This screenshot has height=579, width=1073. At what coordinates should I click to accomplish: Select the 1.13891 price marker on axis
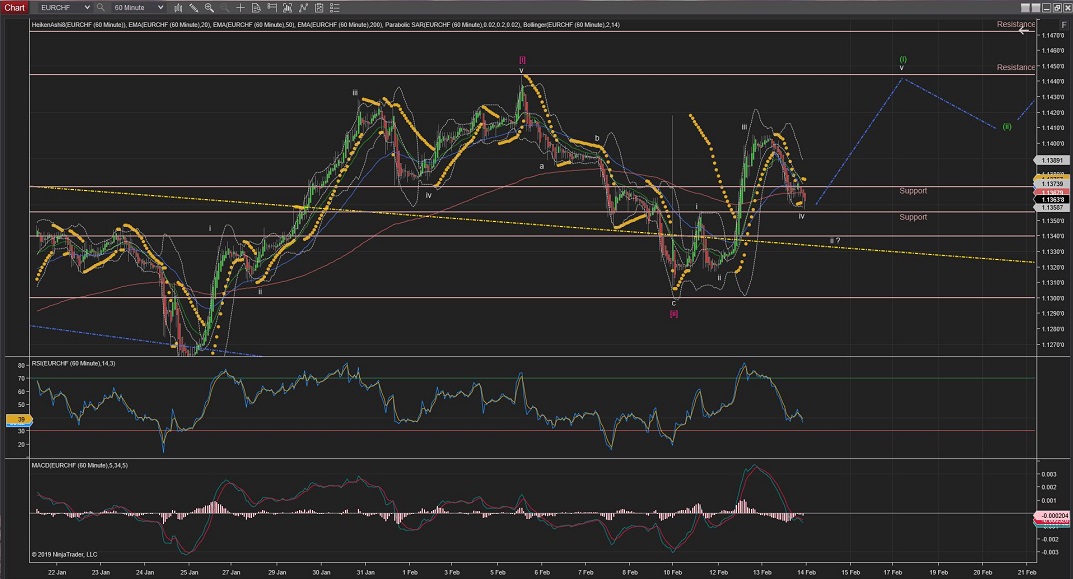(1052, 160)
